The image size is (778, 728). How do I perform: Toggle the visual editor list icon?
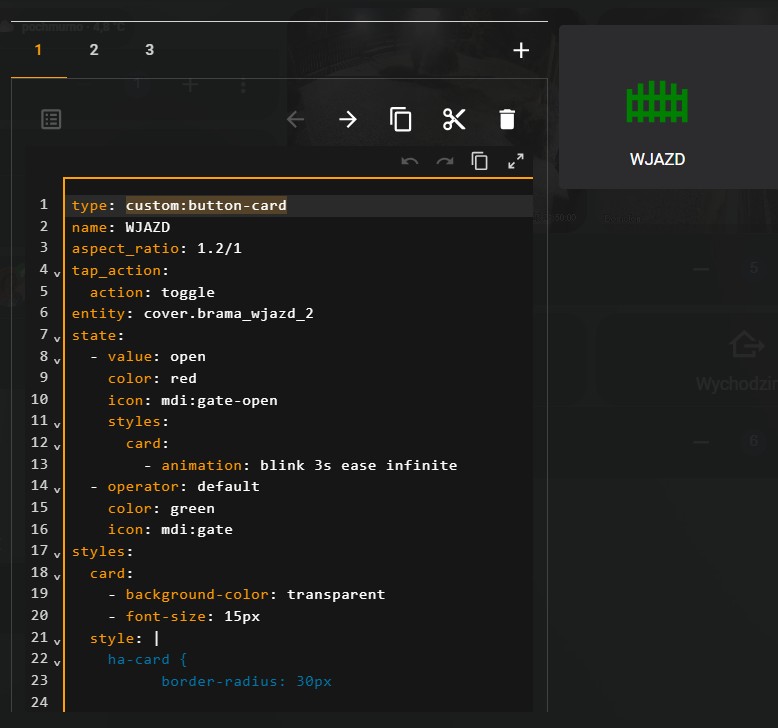coord(51,120)
